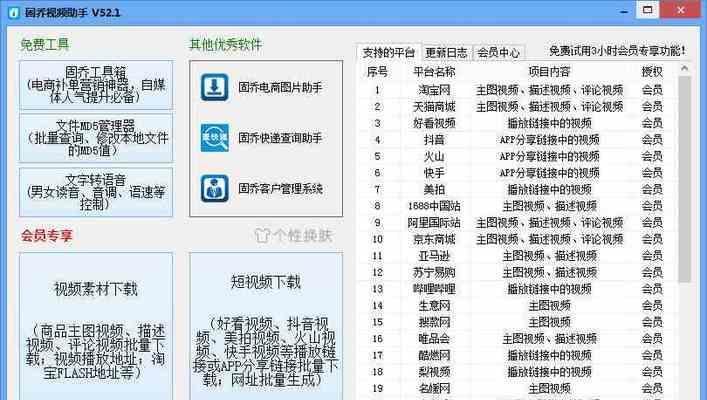This screenshot has width=707, height=400.
Task: Close the 固乔视频助手 window
Action: (681, 10)
